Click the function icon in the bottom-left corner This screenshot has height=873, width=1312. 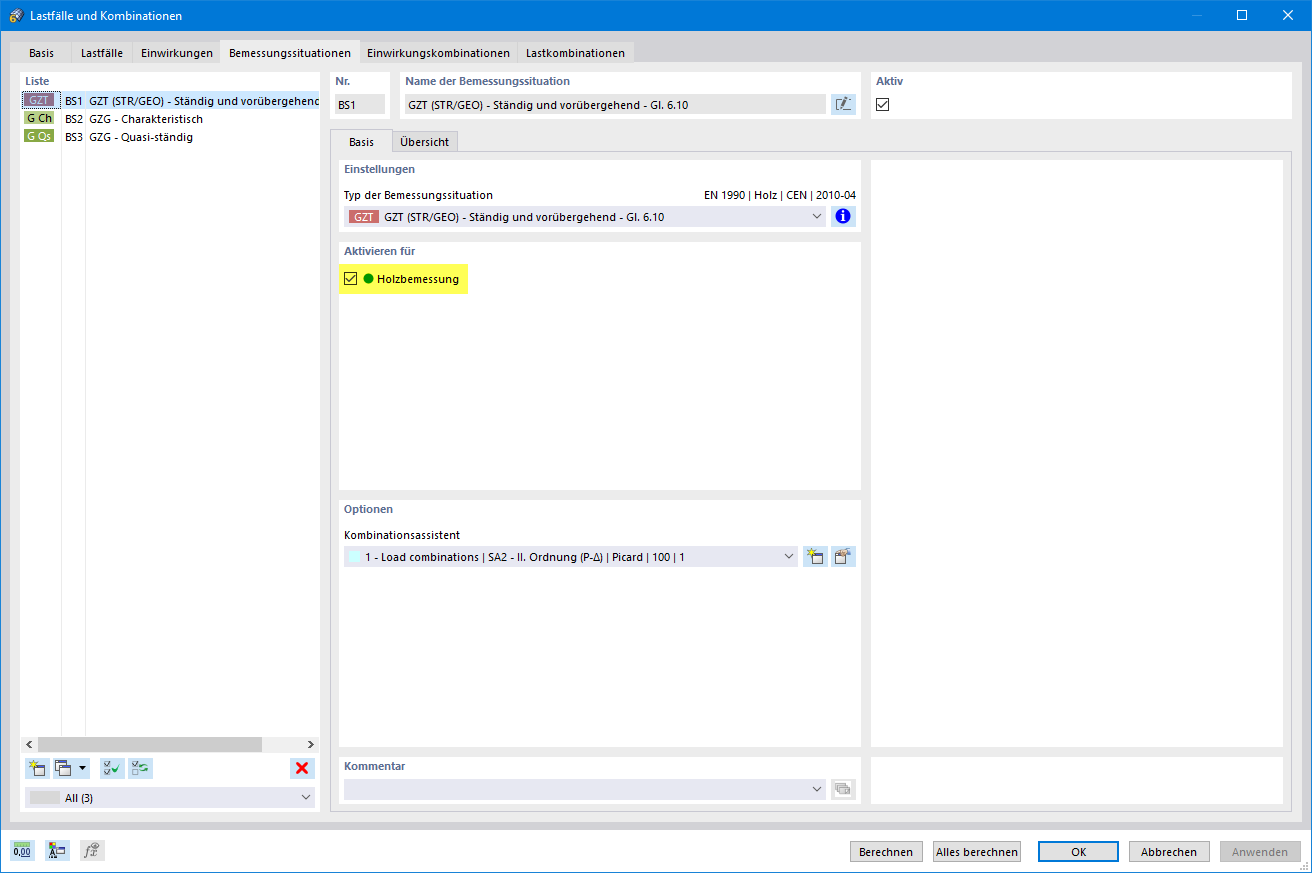[x=92, y=851]
